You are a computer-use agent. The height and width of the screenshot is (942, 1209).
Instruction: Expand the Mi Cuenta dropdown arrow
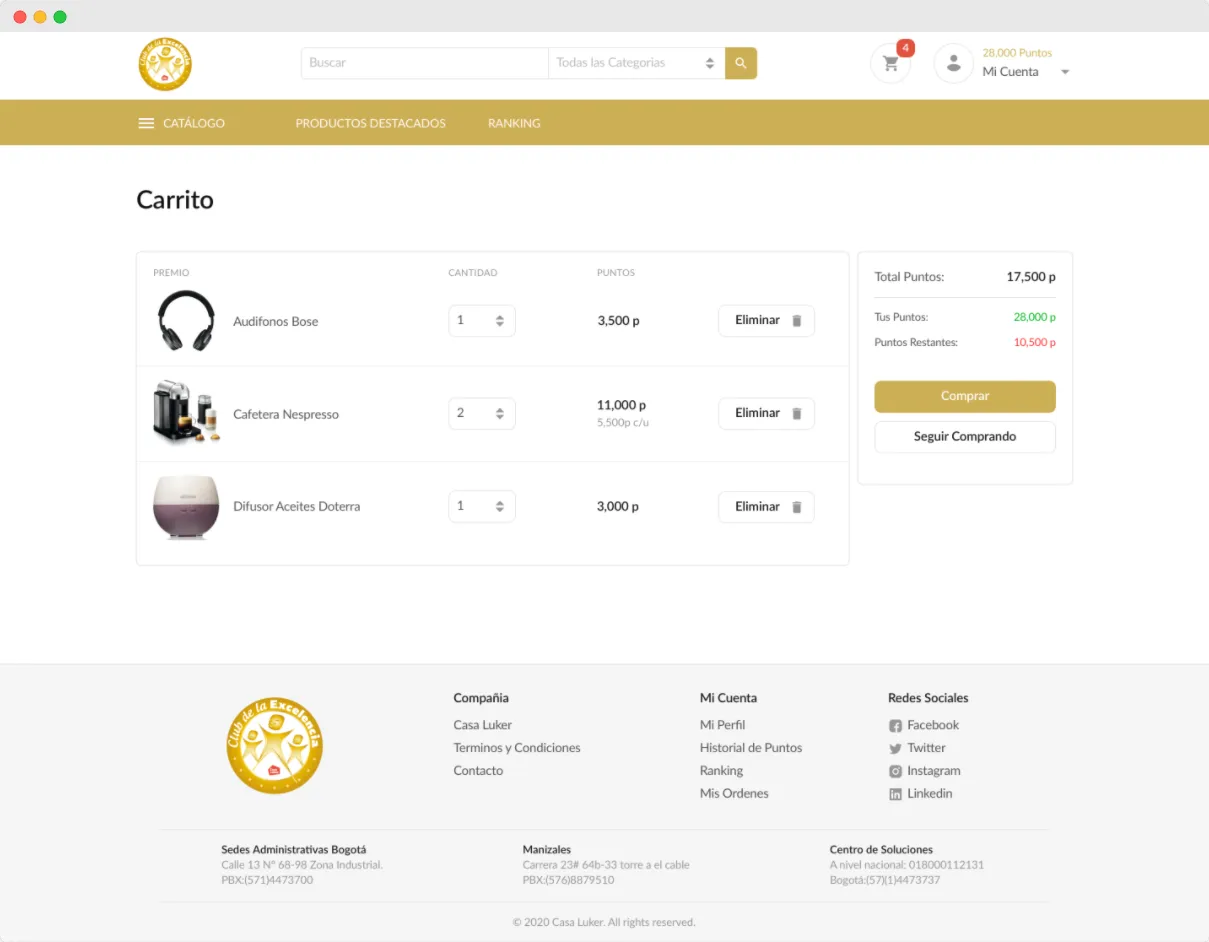[1065, 72]
